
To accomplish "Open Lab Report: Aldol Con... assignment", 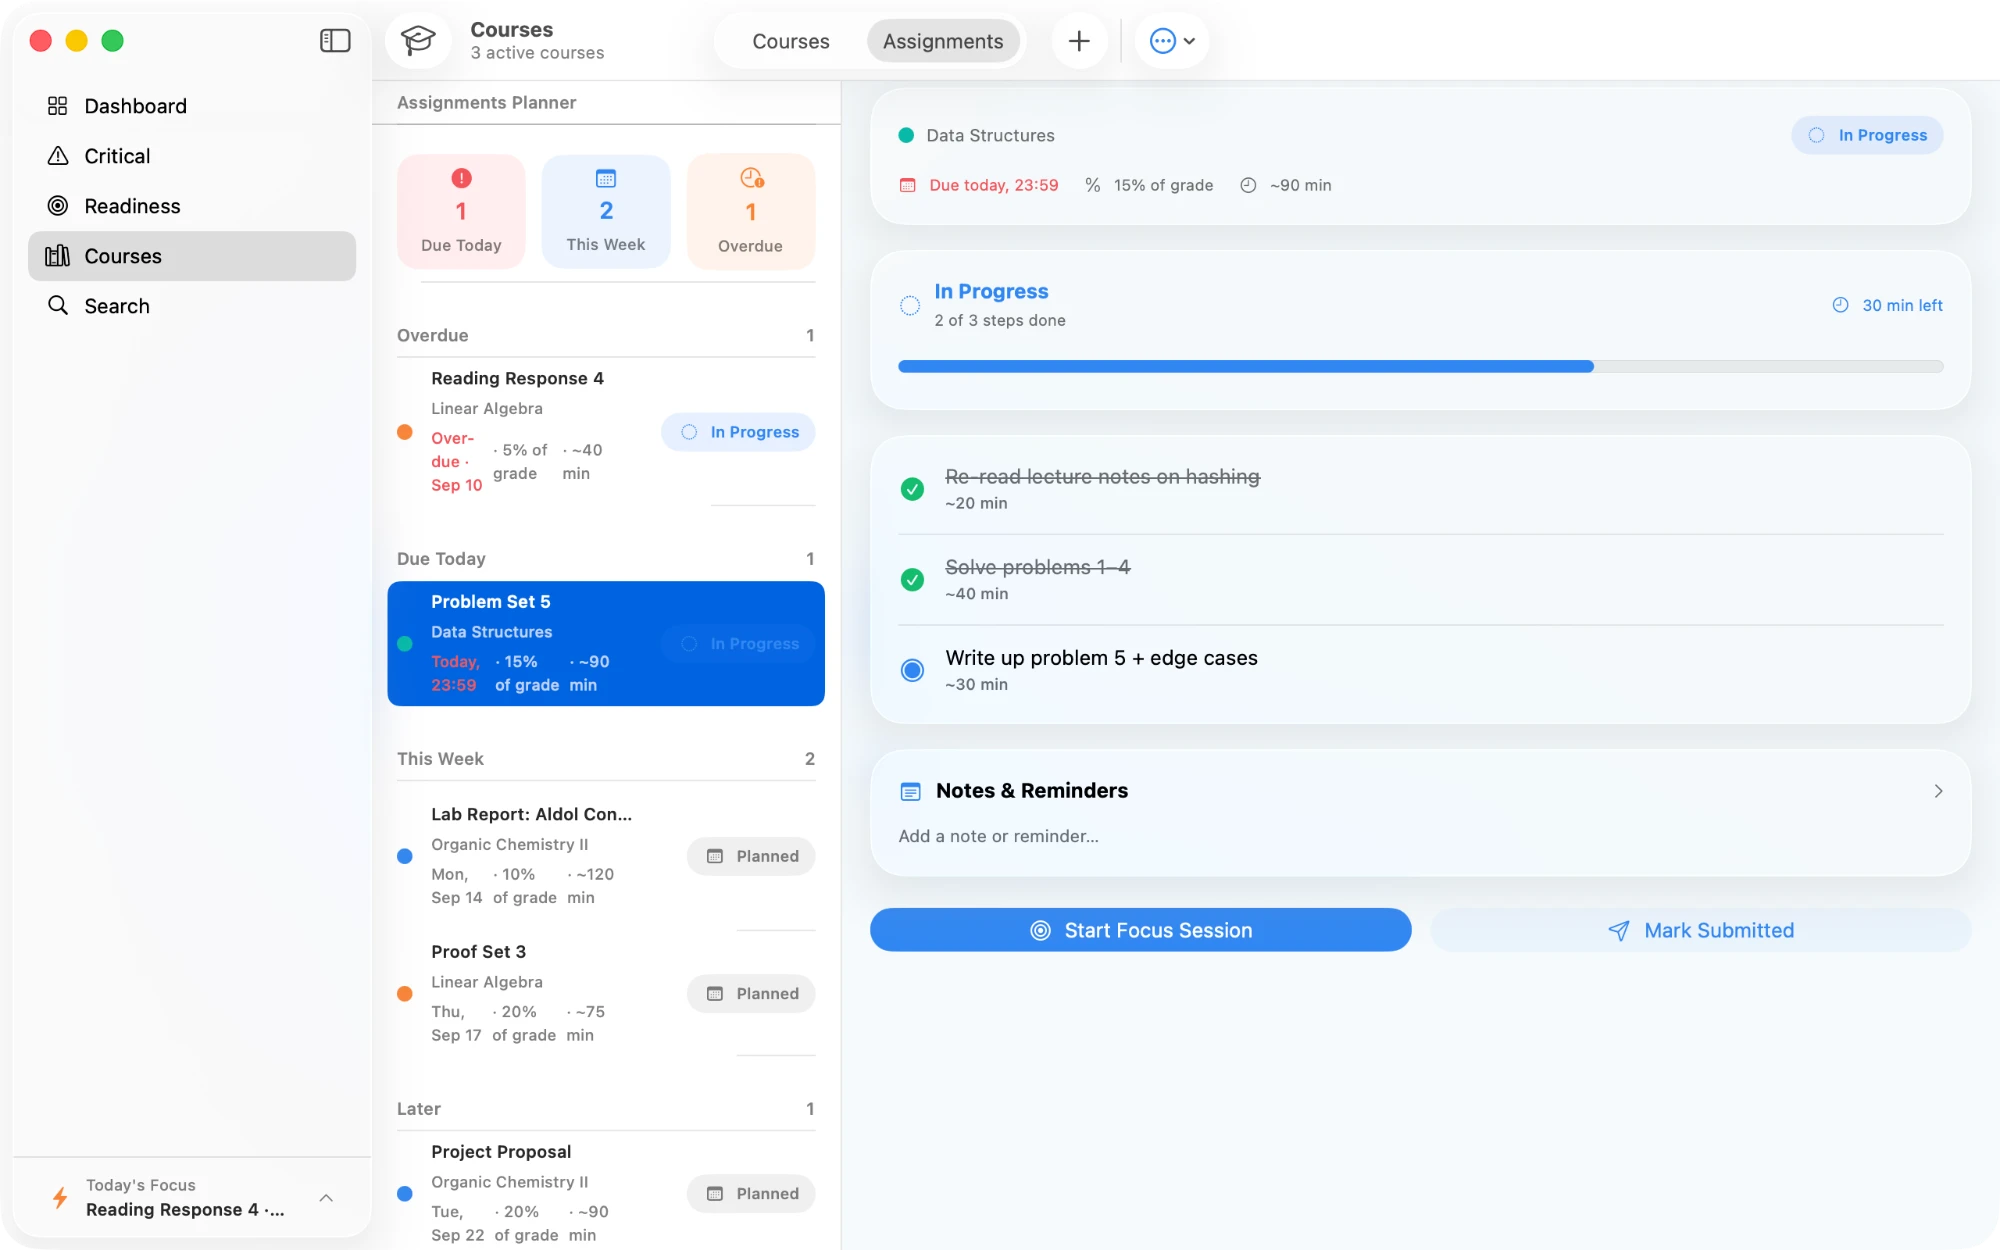I will click(606, 856).
